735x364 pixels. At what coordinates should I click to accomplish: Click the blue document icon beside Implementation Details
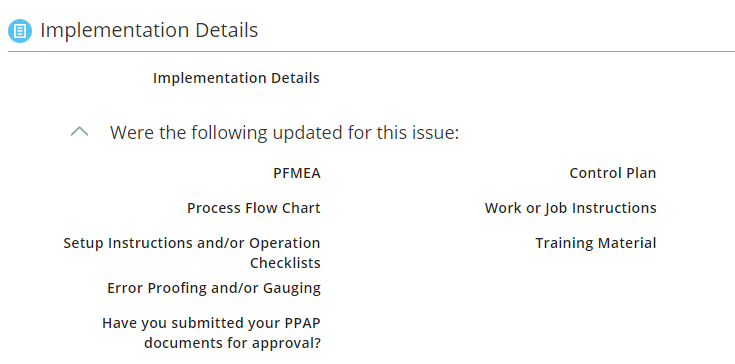(20, 31)
